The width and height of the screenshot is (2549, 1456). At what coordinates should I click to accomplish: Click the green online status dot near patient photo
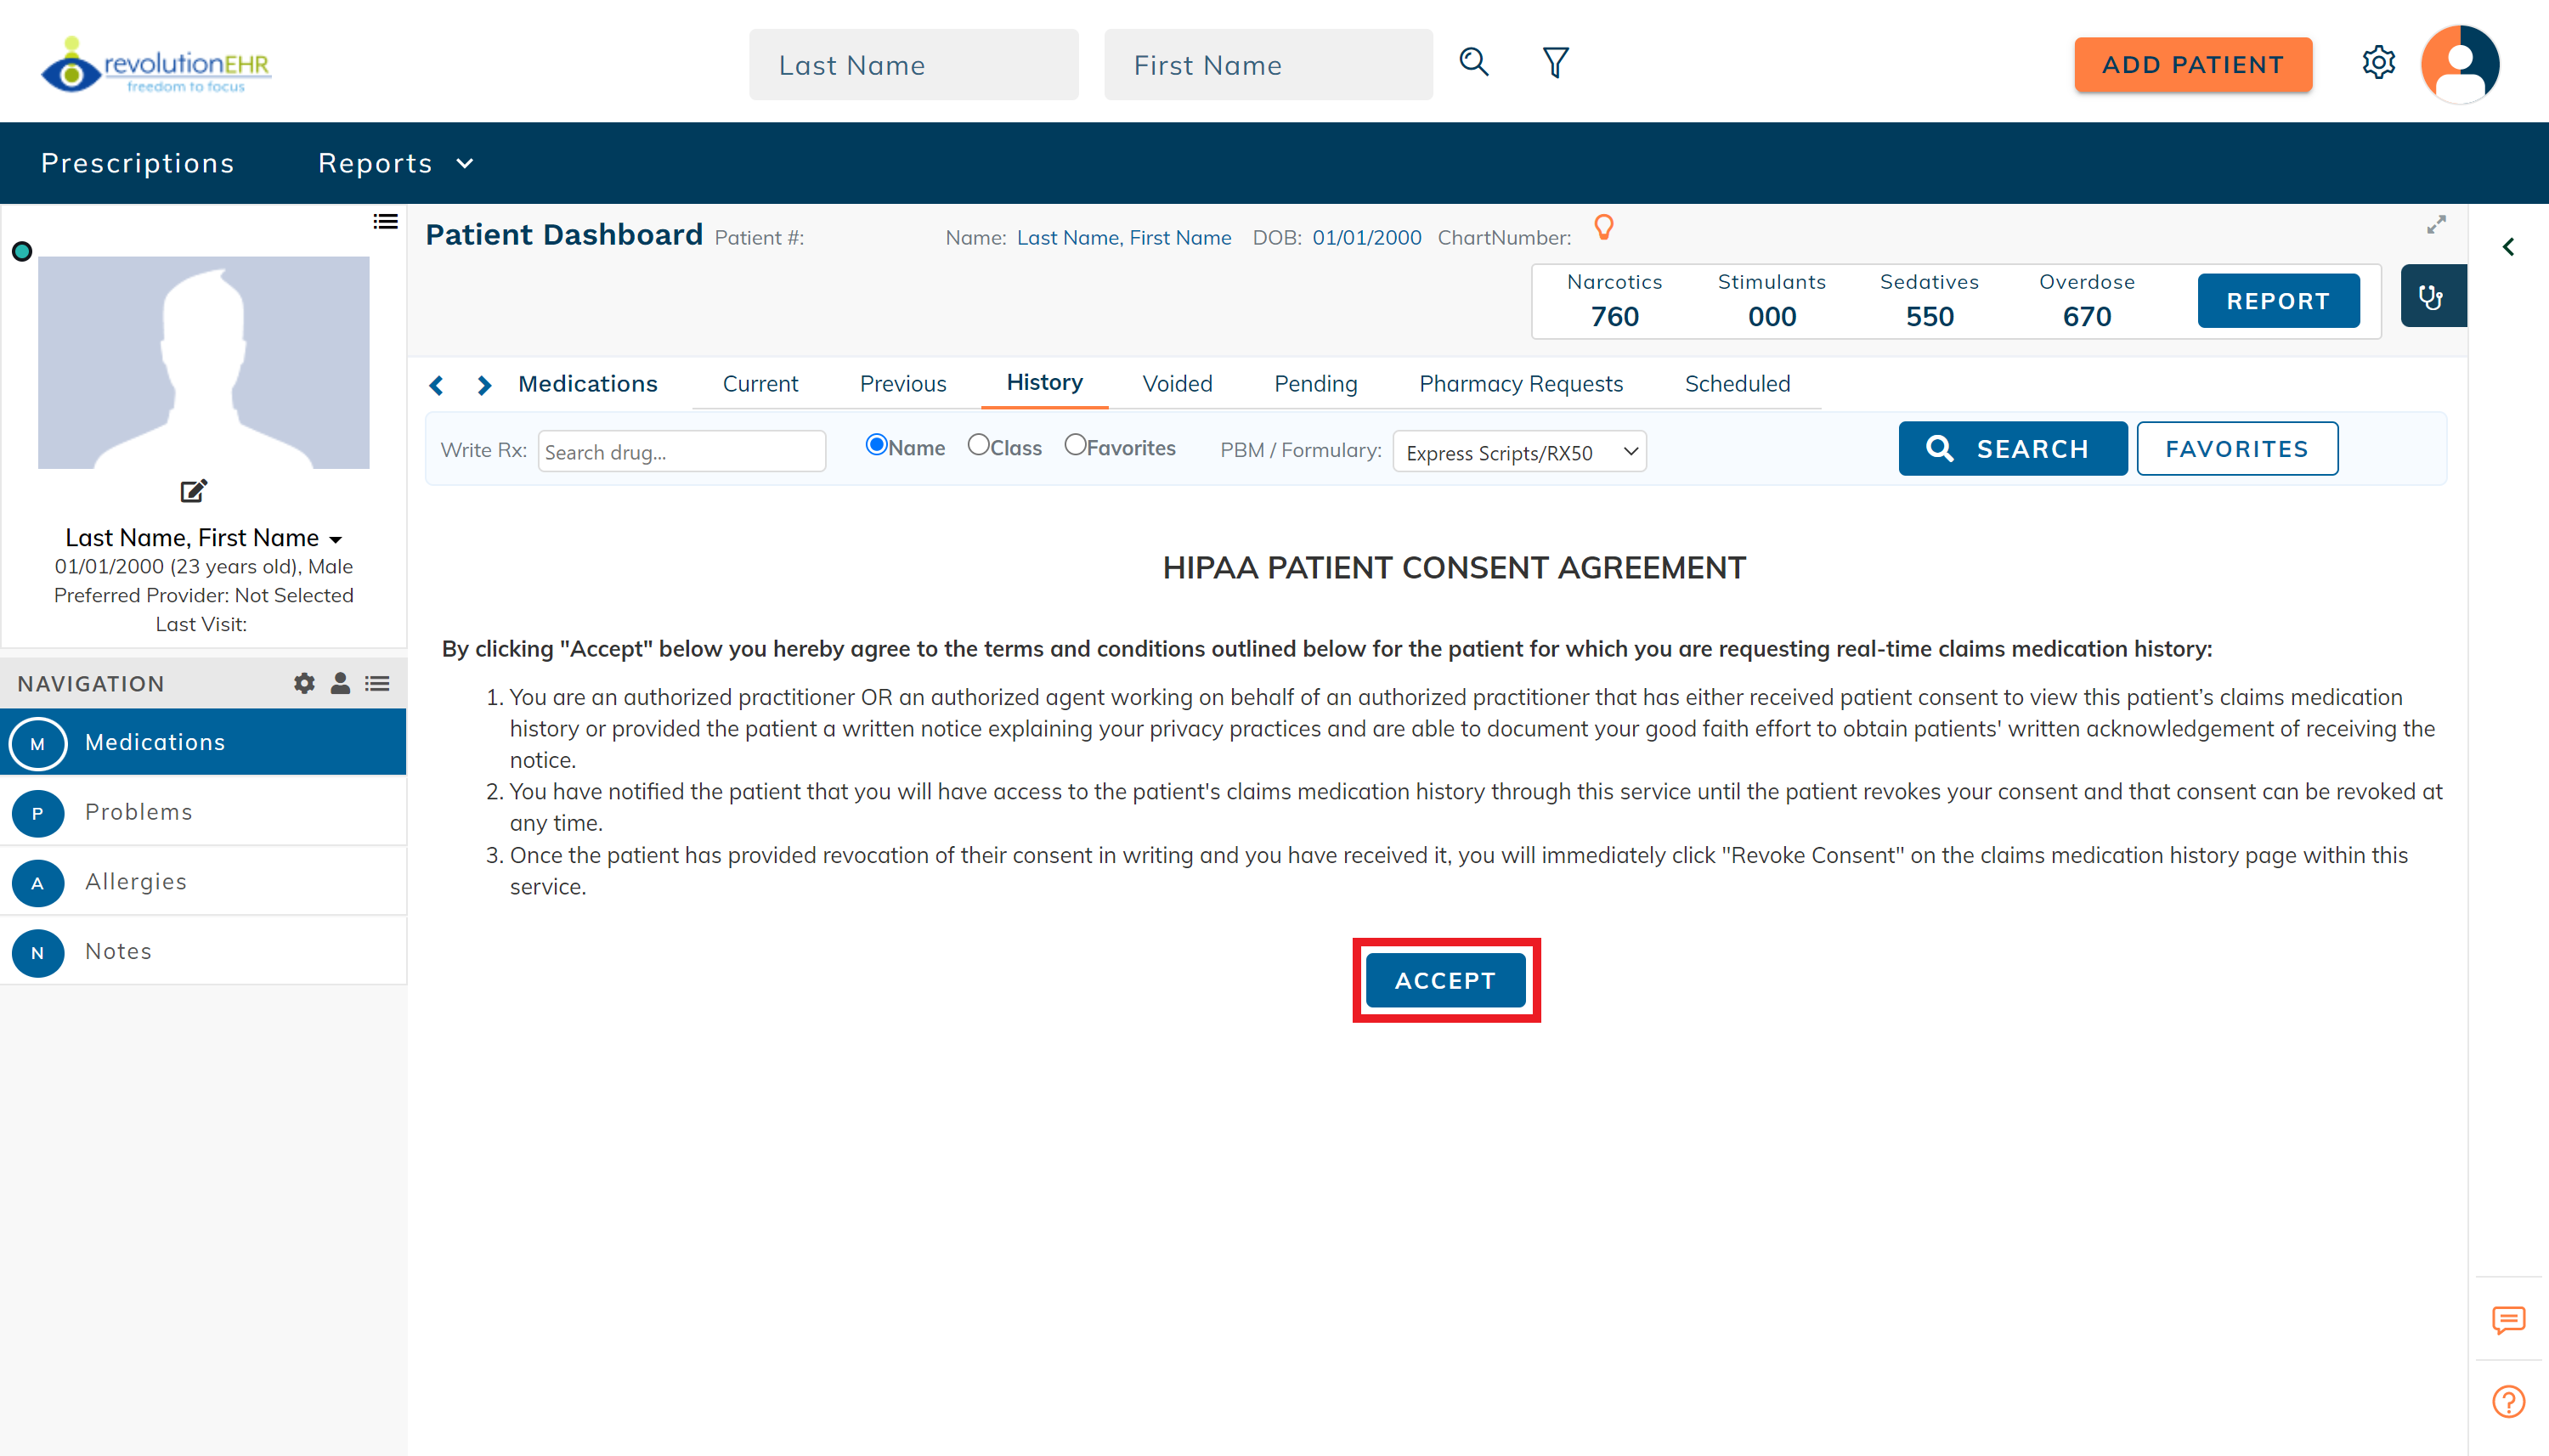[x=21, y=252]
